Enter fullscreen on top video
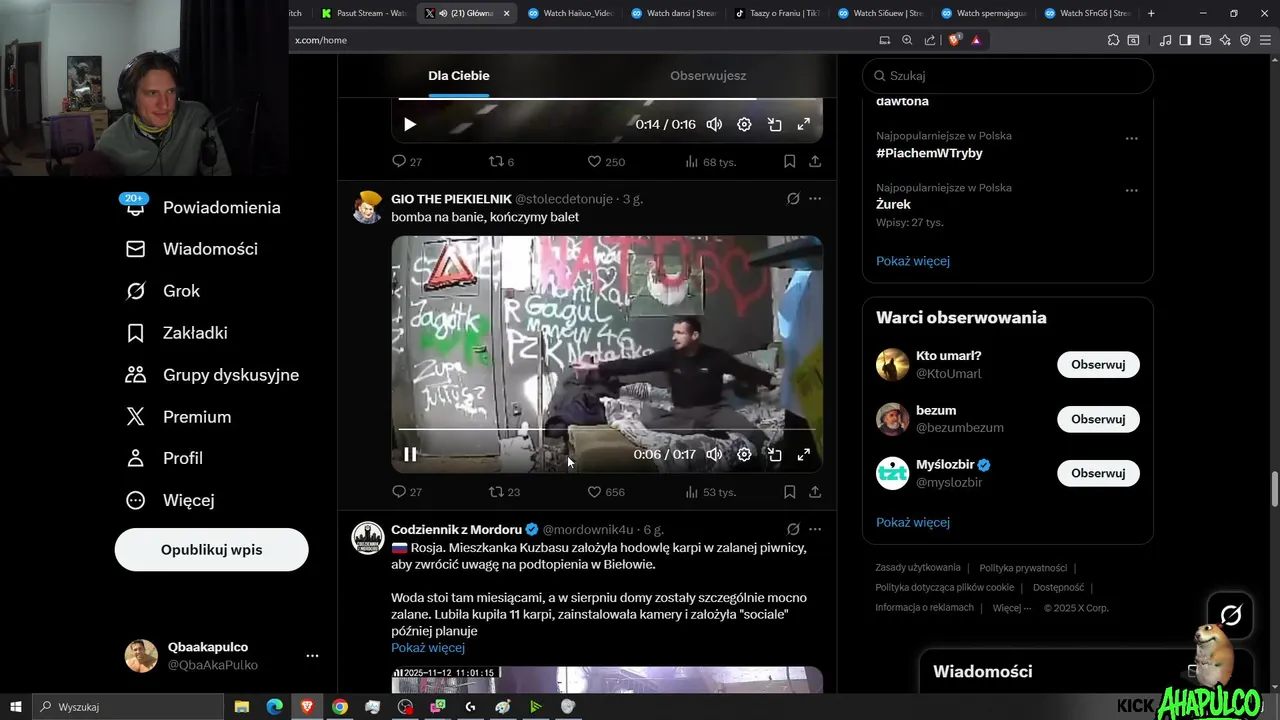1280x720 pixels. (x=803, y=125)
